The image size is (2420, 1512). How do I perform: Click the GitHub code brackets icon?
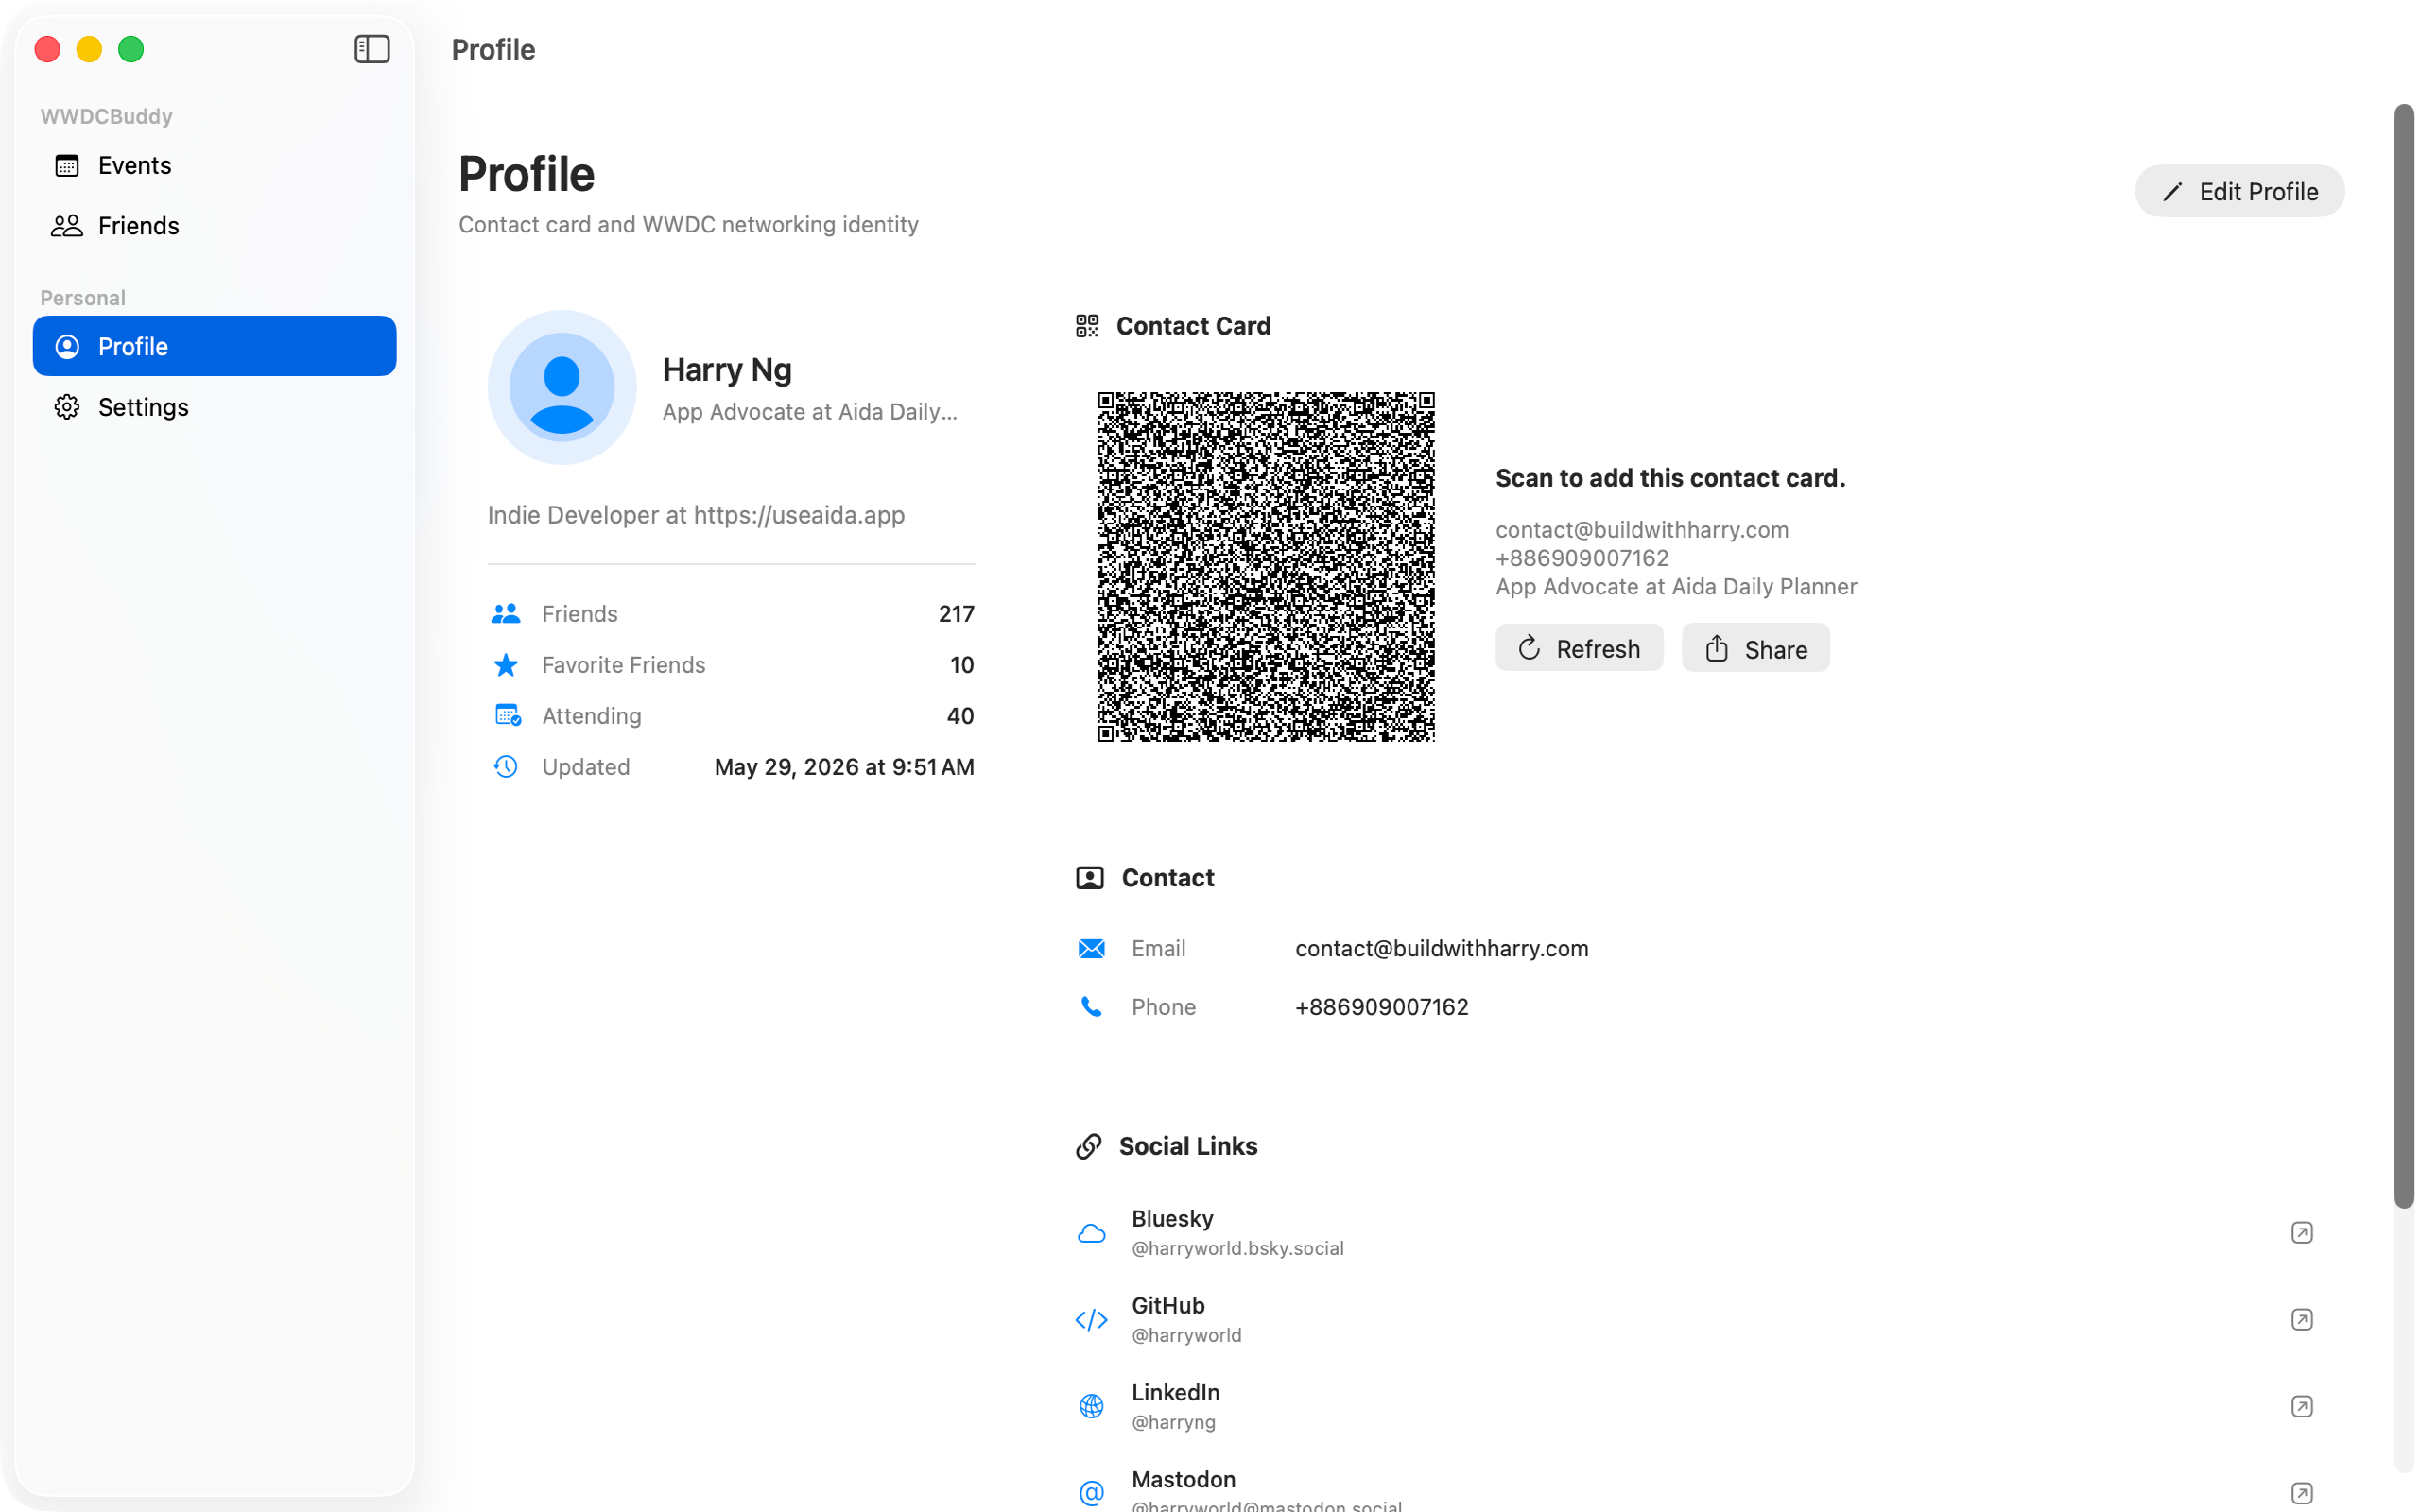pos(1091,1320)
